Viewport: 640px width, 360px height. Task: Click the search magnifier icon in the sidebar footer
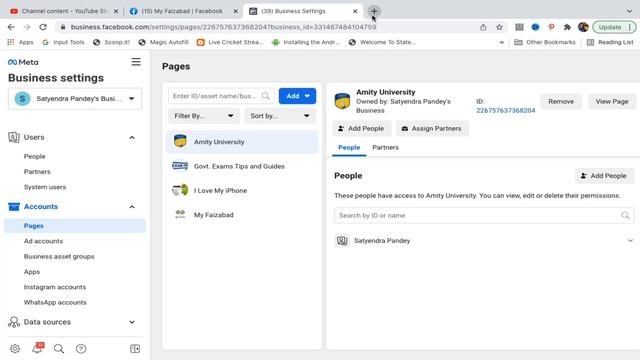(x=59, y=349)
